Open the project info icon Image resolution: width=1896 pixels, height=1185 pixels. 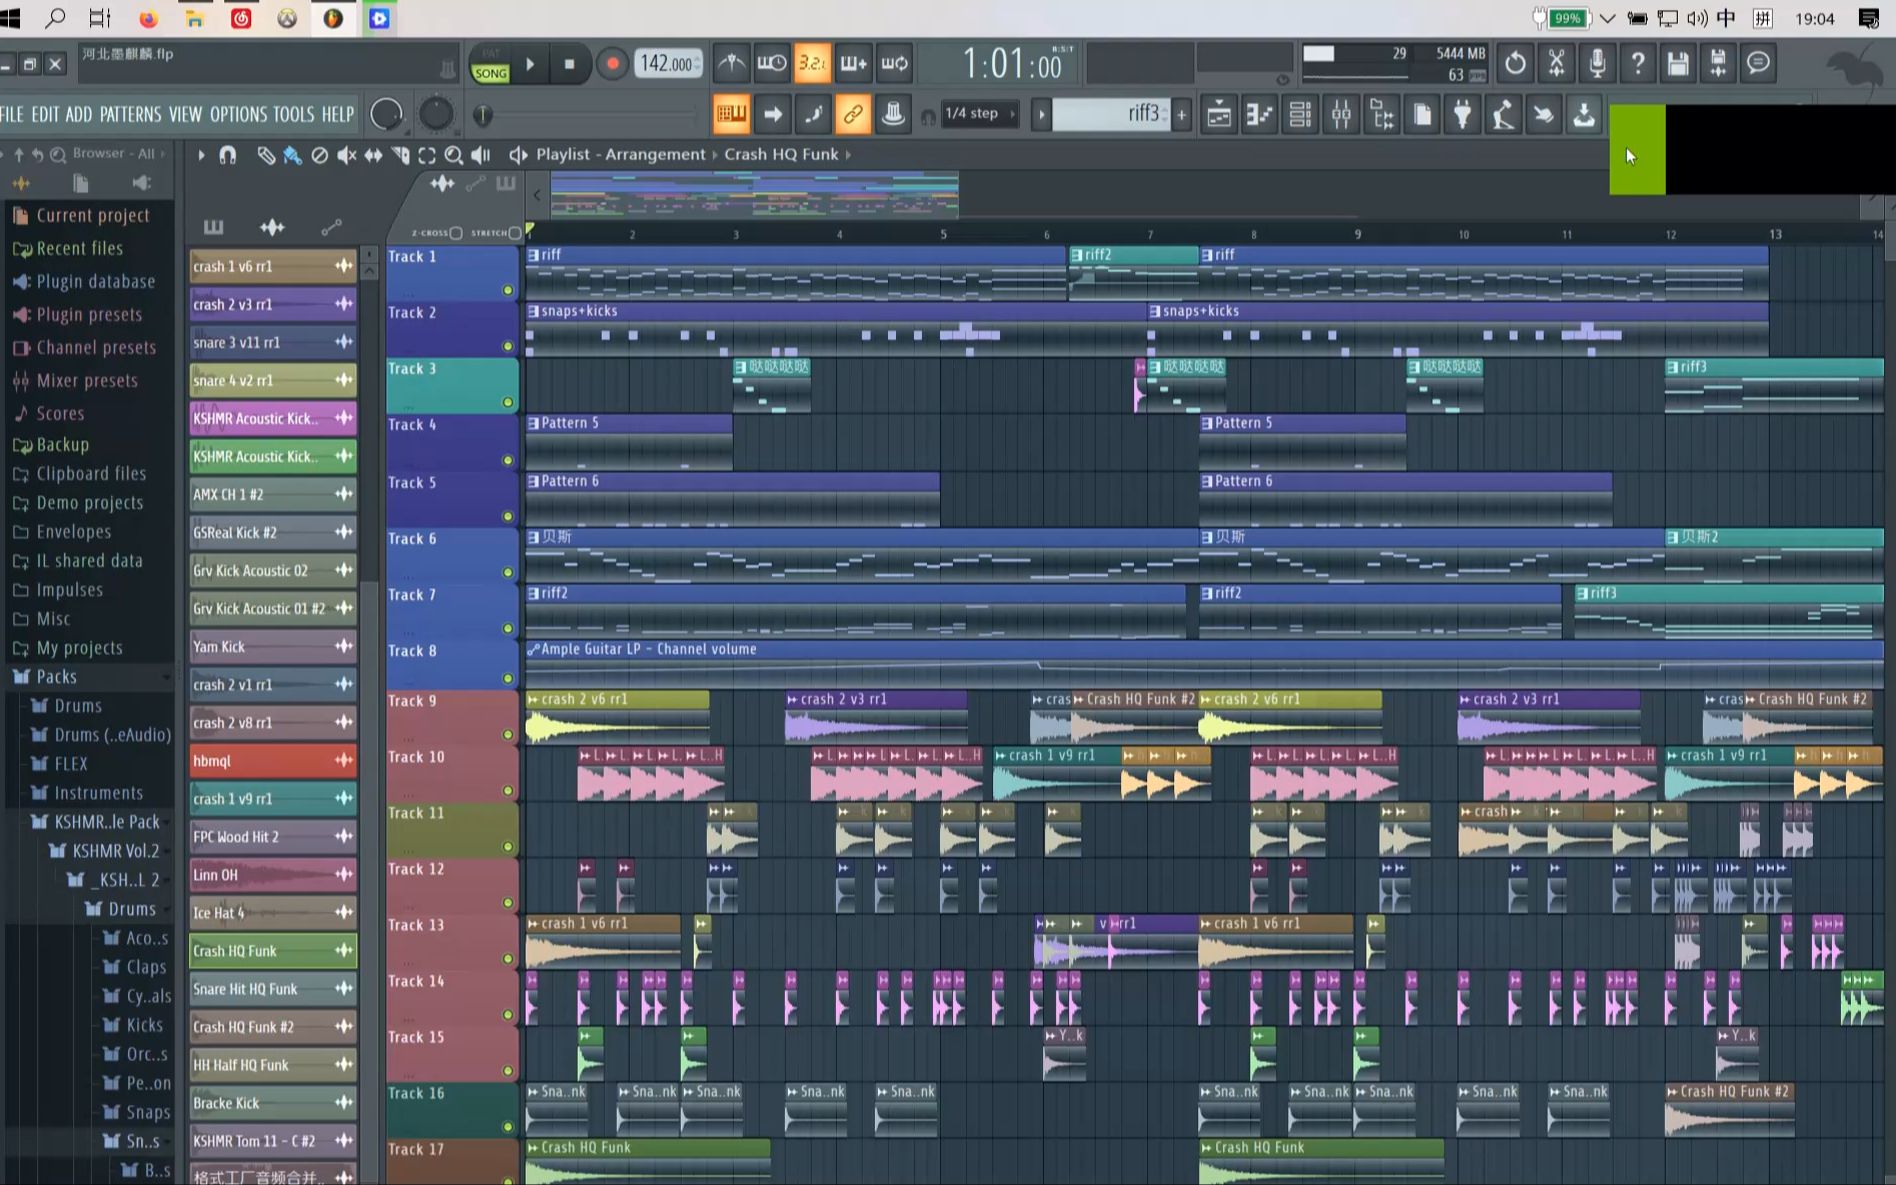click(x=1422, y=115)
